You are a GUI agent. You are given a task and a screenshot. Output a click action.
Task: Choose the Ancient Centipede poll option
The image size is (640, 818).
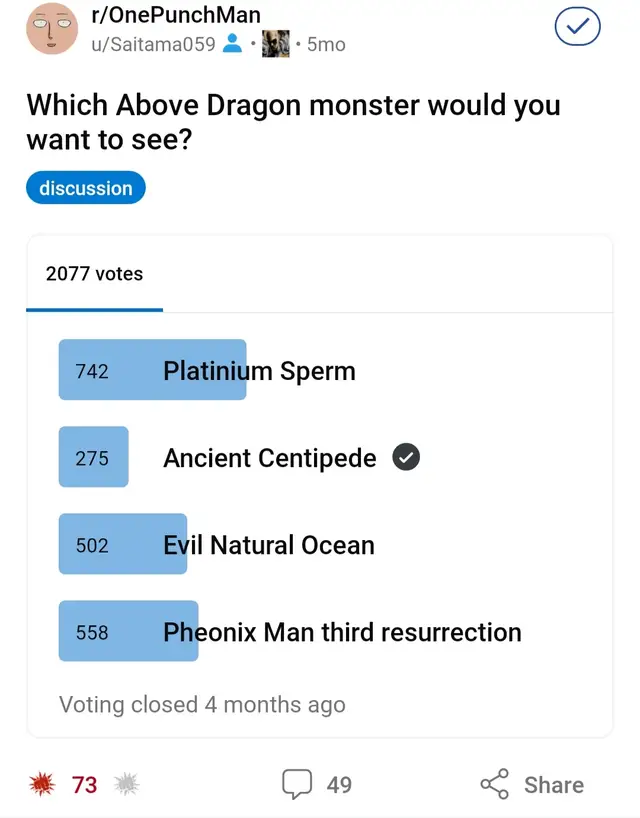(x=269, y=458)
